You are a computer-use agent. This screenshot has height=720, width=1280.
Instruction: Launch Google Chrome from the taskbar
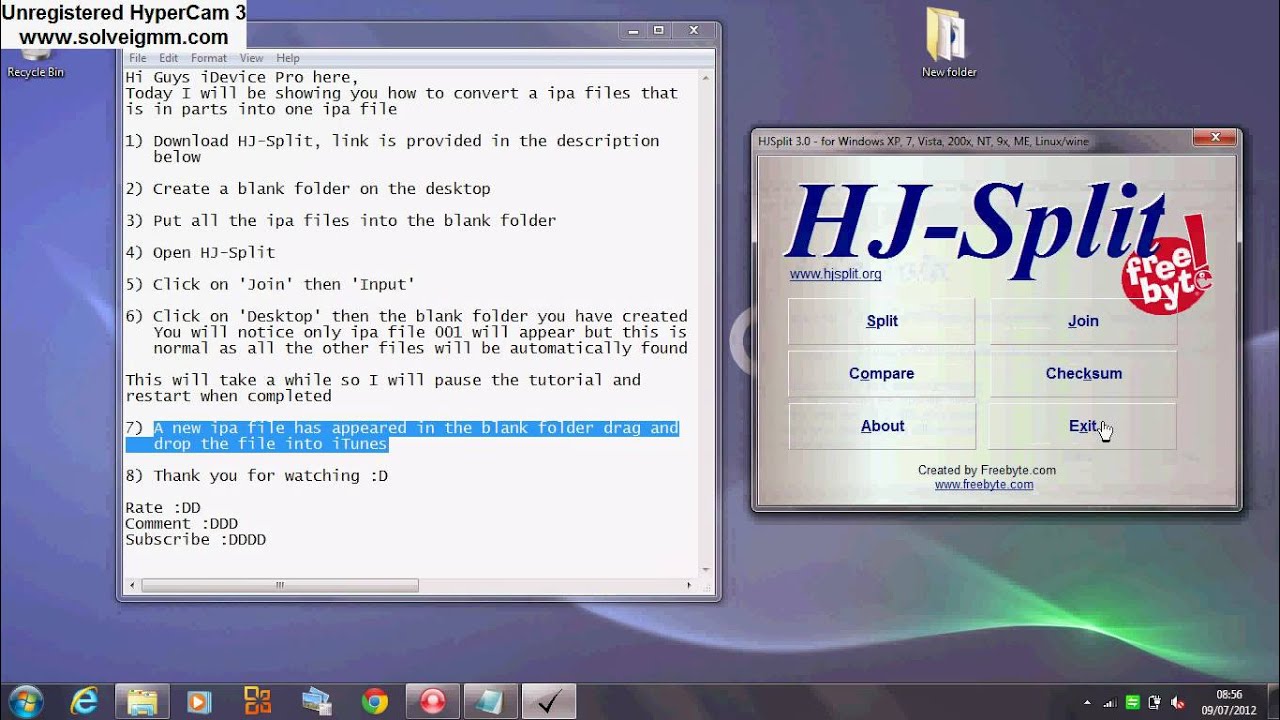click(x=374, y=701)
